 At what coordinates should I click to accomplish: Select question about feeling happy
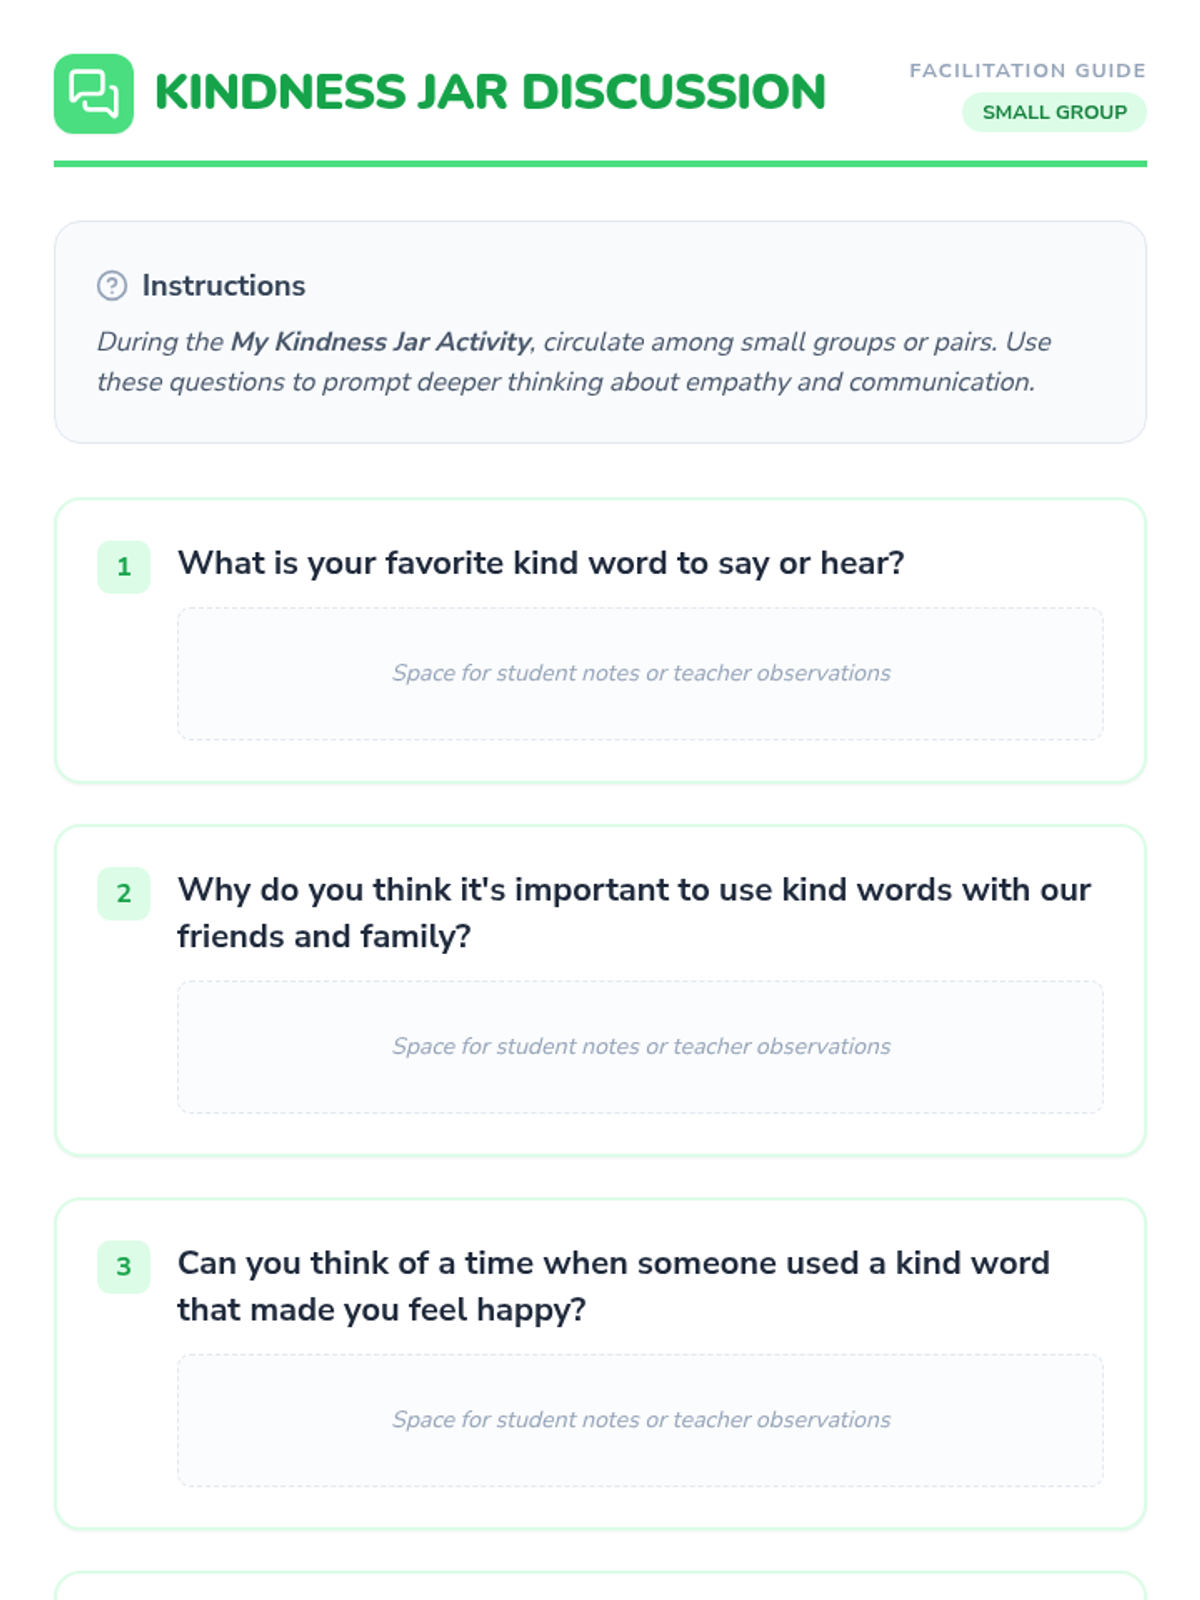613,1285
